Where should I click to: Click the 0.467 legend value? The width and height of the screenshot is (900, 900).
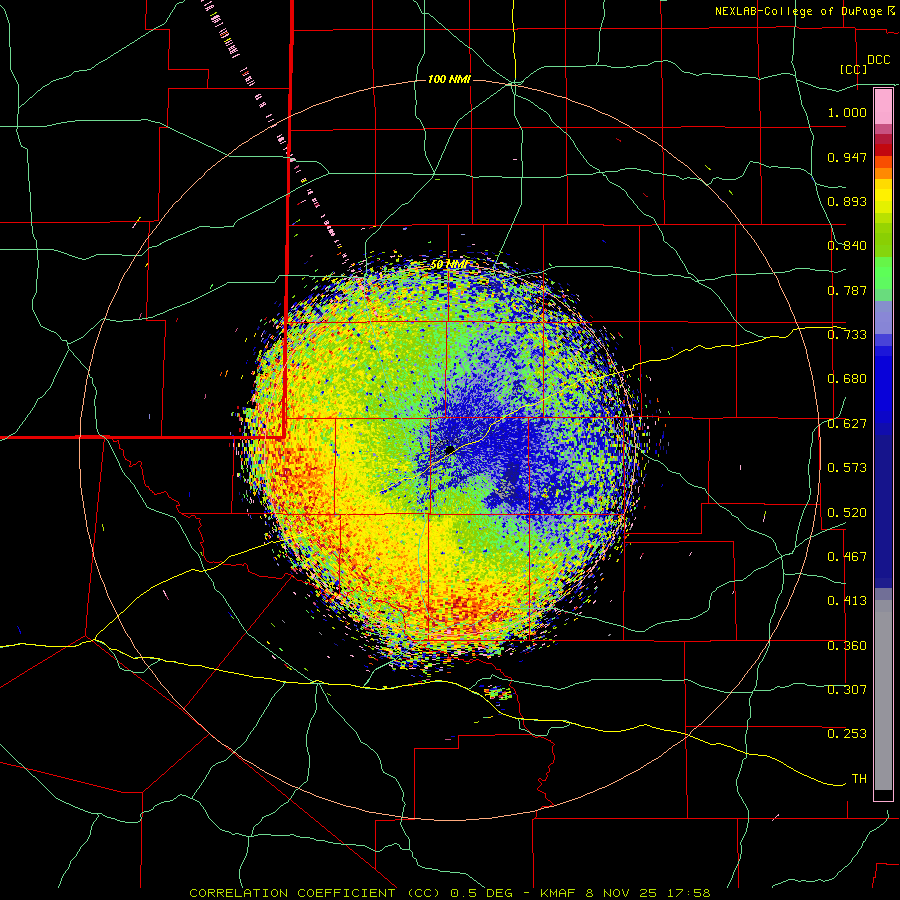pos(847,557)
